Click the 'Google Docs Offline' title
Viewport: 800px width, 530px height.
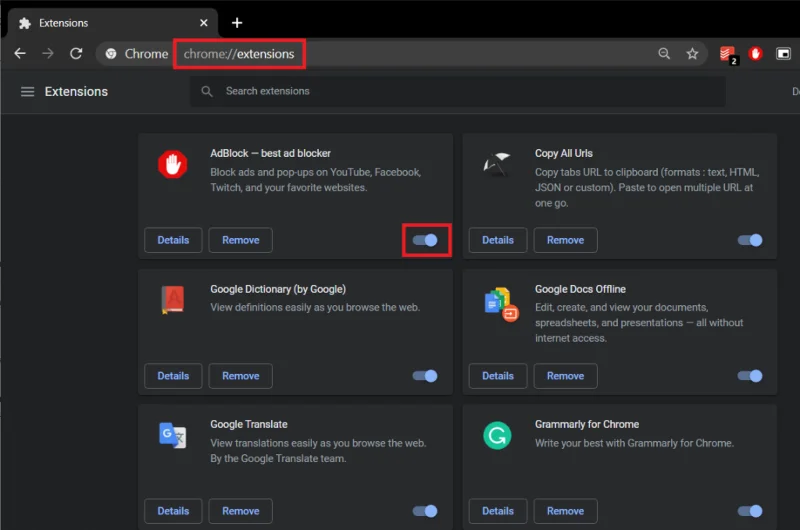coord(580,289)
